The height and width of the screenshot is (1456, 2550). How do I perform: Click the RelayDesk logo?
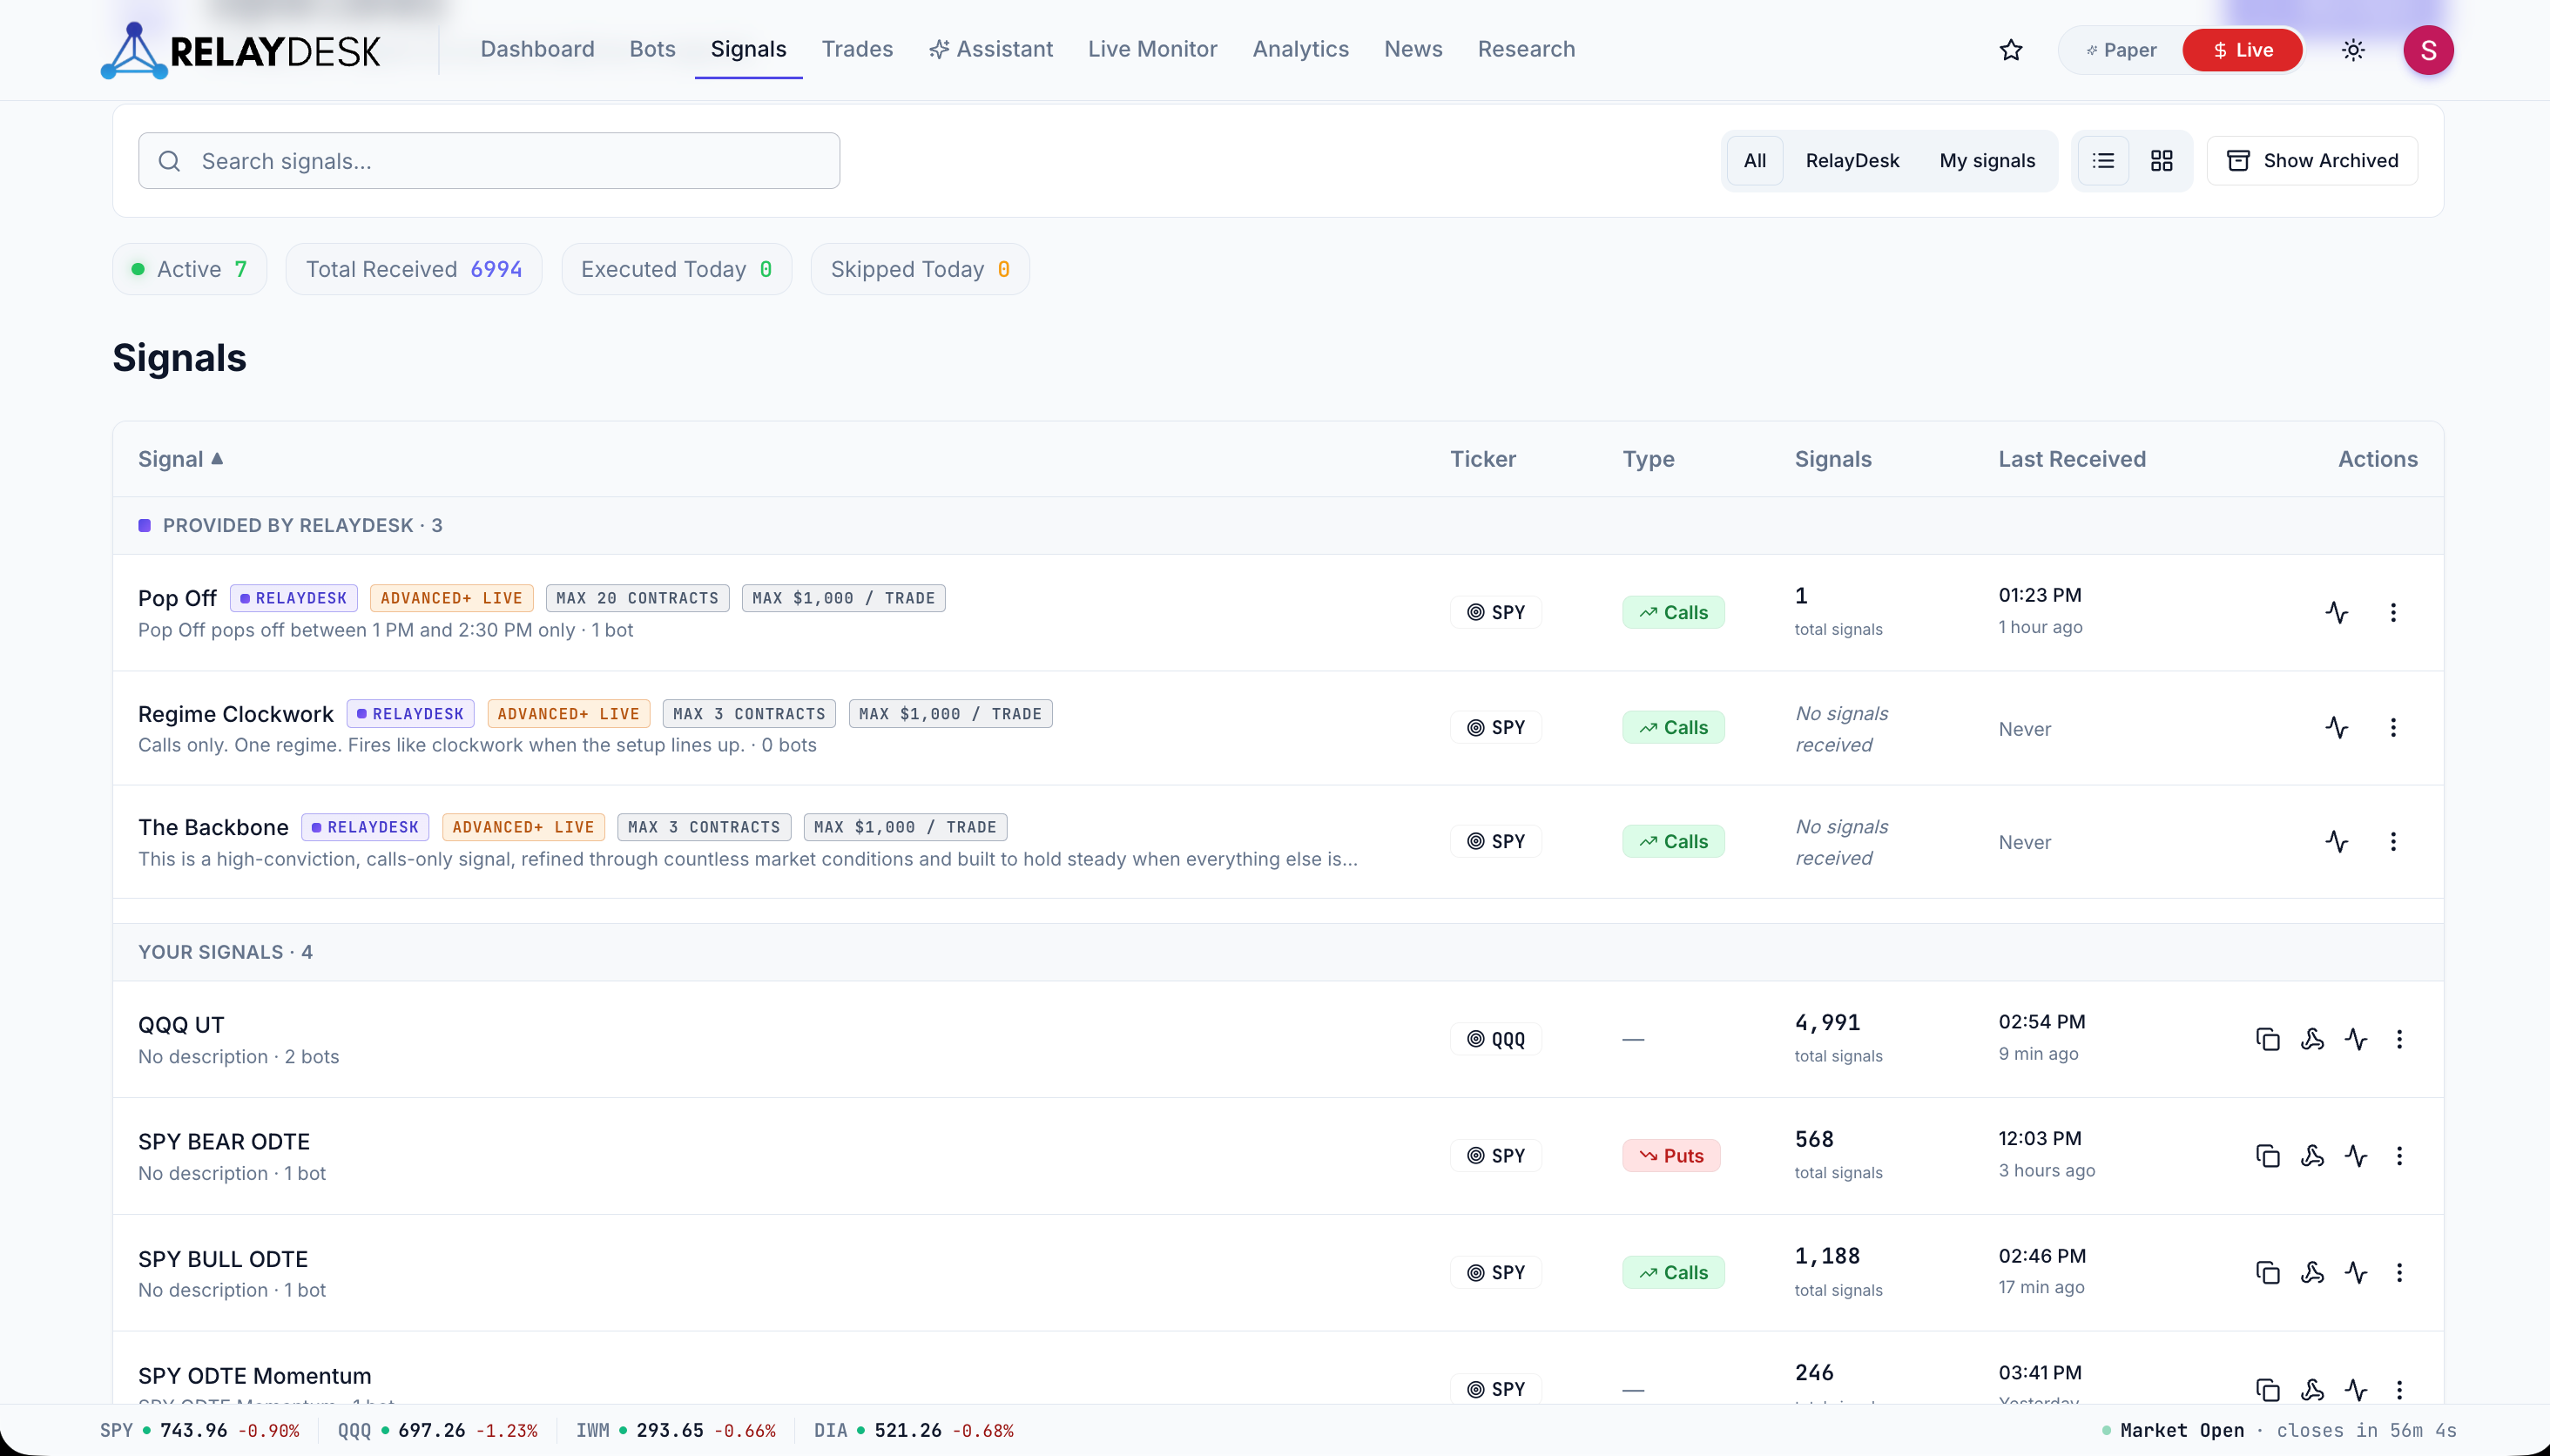[240, 50]
